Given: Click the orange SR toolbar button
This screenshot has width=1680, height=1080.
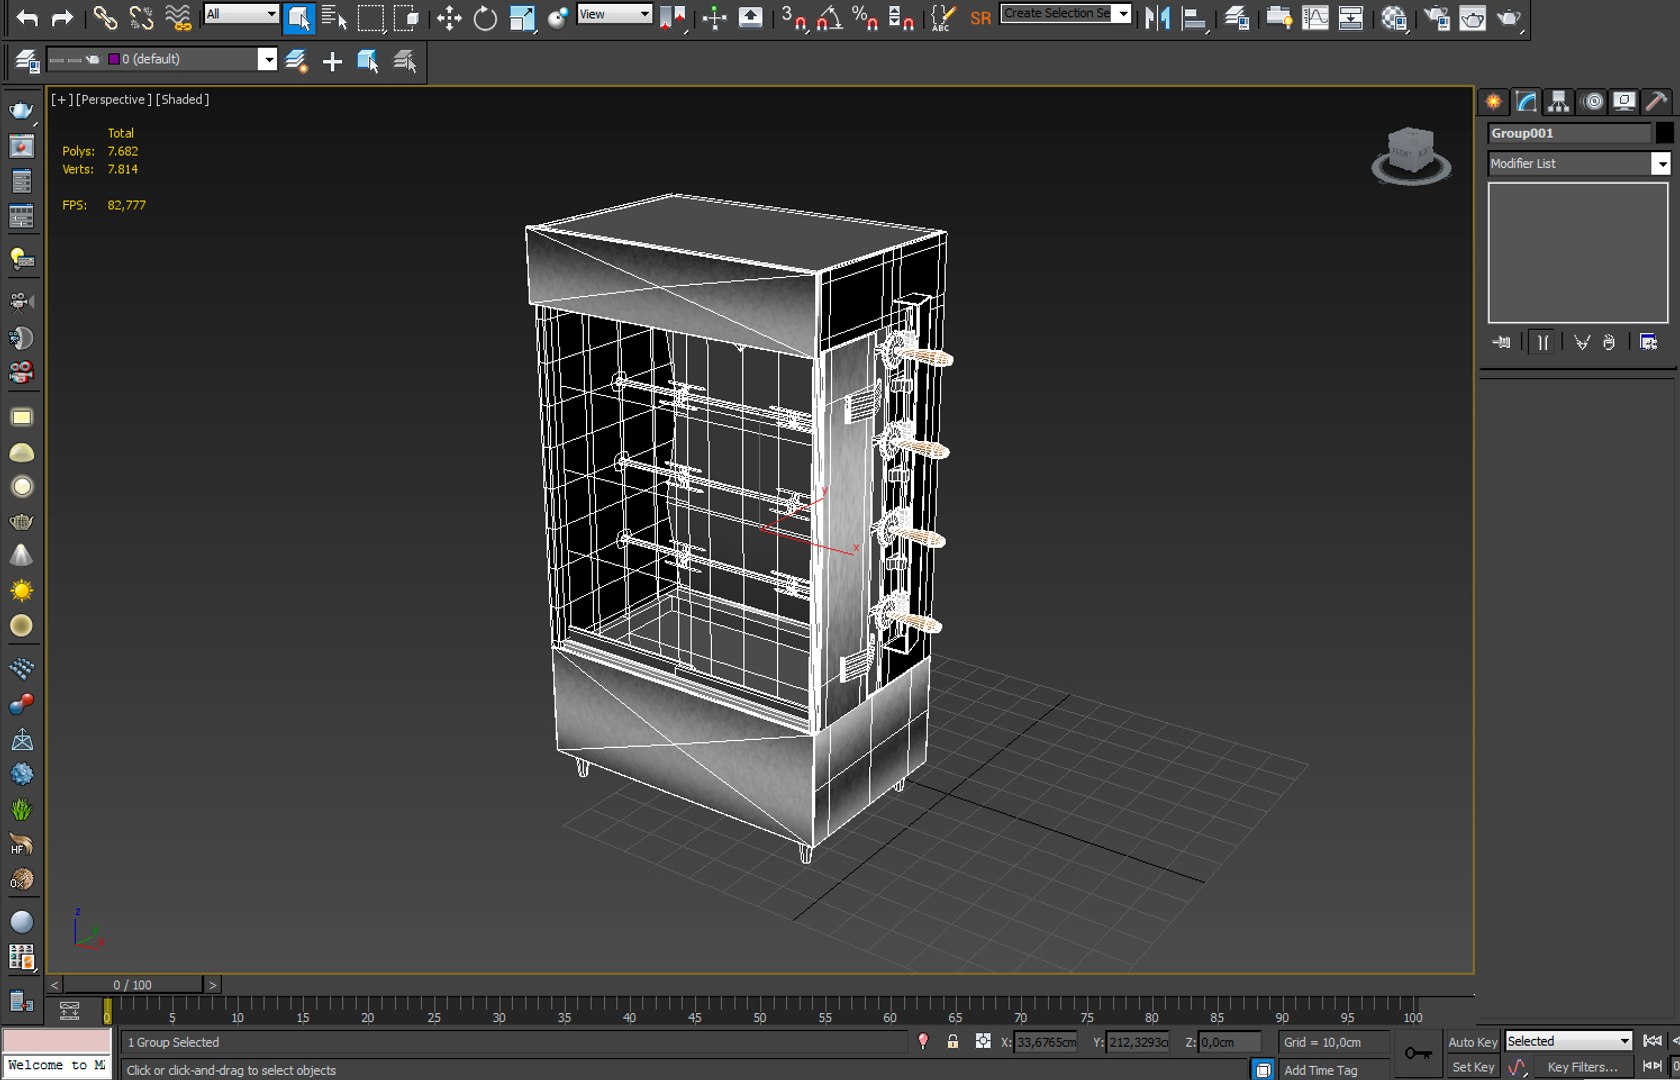Looking at the screenshot, I should [980, 18].
